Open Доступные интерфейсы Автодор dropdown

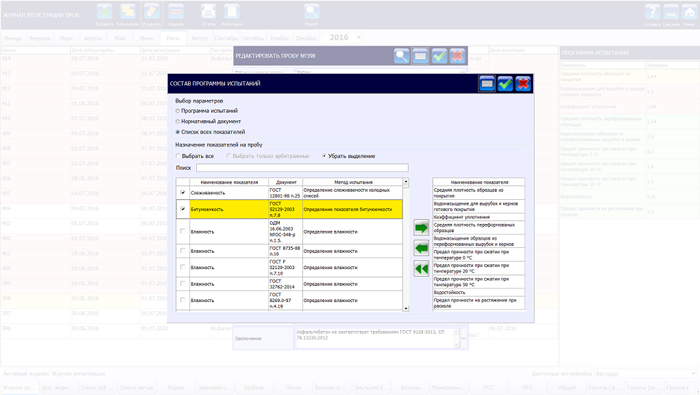tap(693, 374)
